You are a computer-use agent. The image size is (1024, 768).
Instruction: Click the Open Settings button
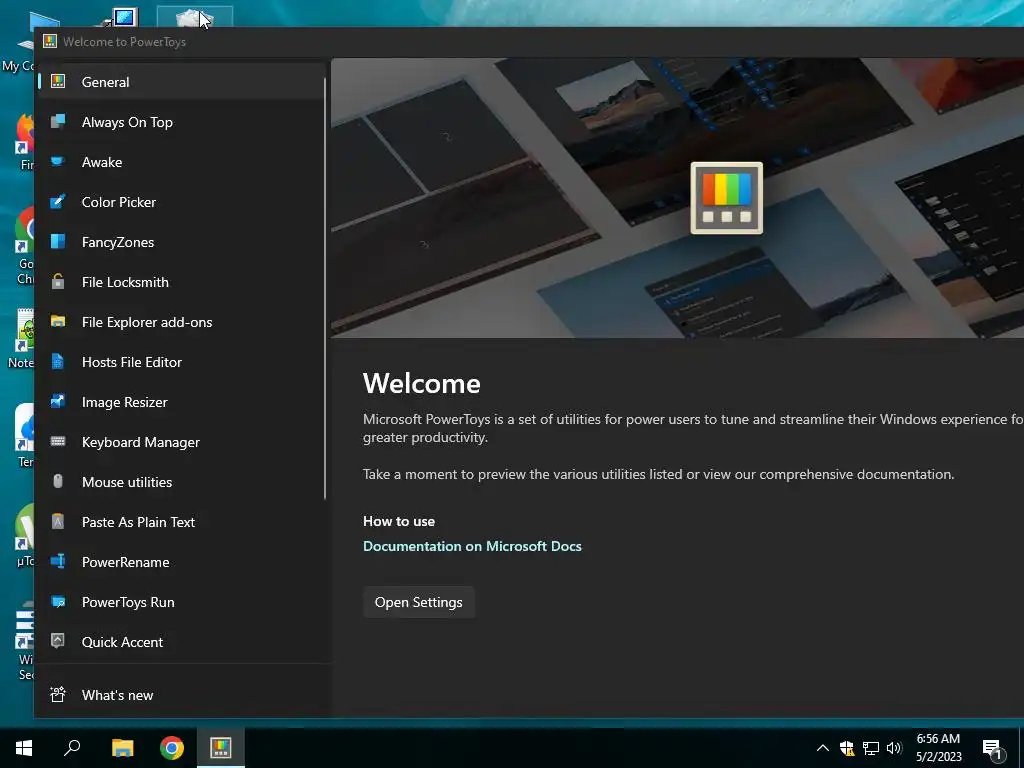[419, 601]
